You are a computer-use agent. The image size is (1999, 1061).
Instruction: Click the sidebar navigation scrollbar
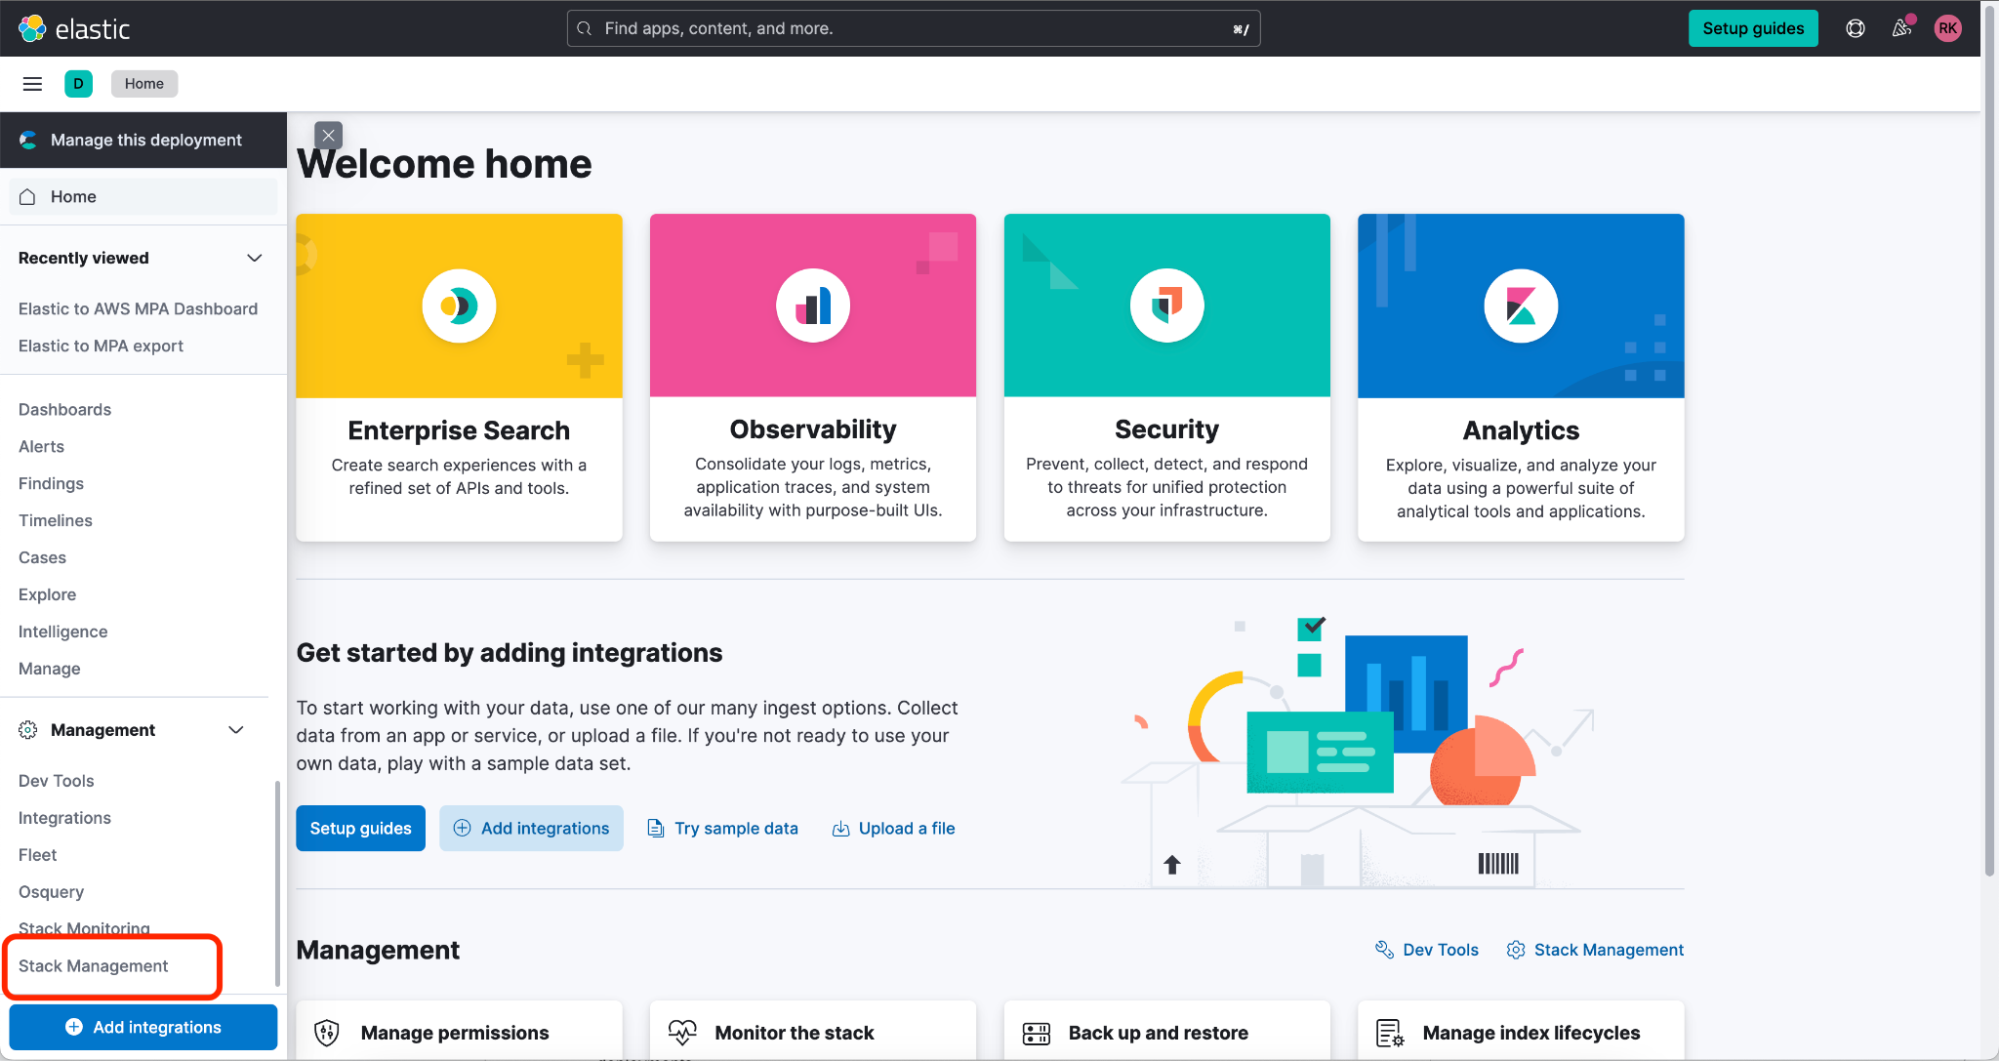tap(277, 883)
